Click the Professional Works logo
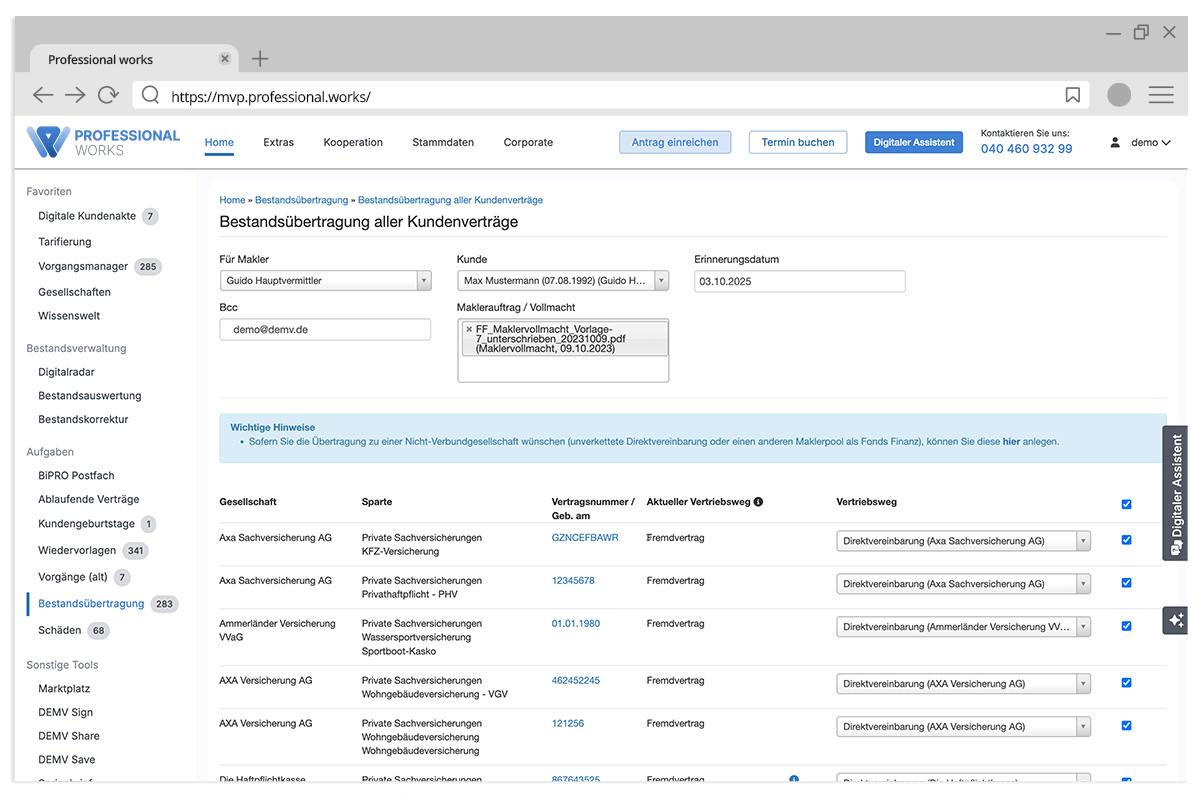Screen dimensions: 1200x799 pyautogui.click(x=103, y=142)
